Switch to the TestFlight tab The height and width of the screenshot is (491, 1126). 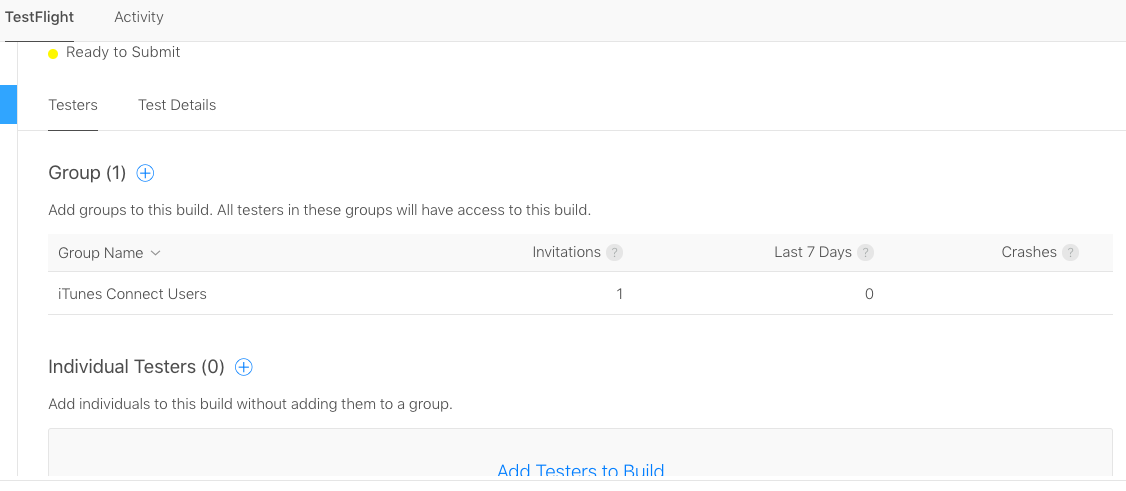coord(39,17)
